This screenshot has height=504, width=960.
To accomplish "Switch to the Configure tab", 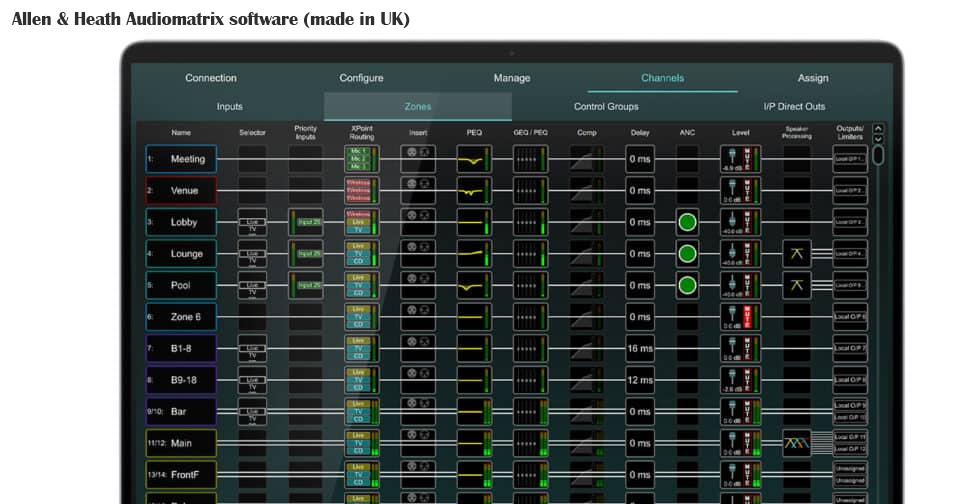I will click(x=361, y=78).
